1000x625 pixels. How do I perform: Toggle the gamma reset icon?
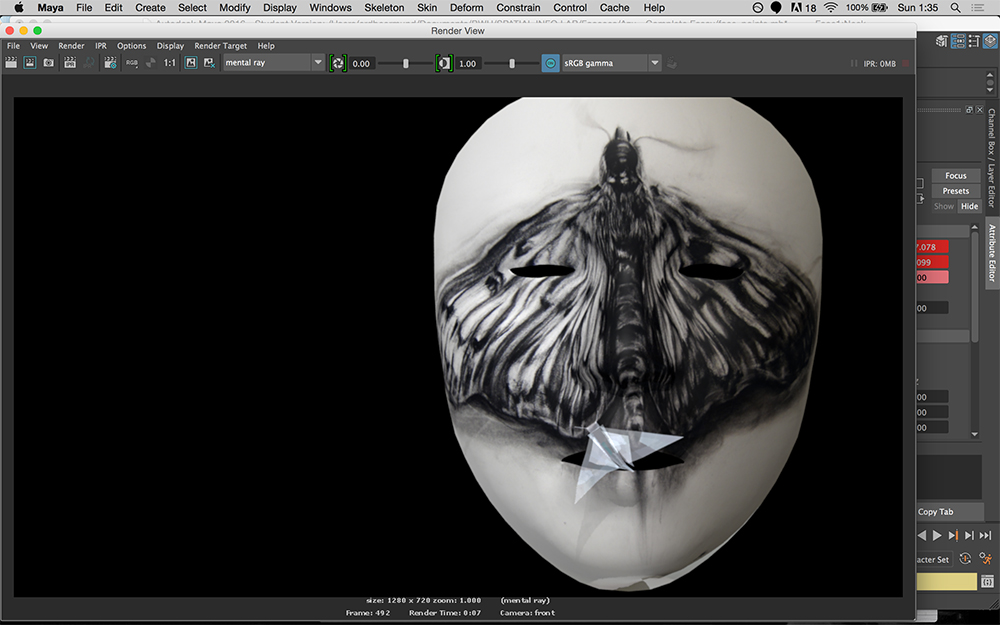[x=444, y=63]
